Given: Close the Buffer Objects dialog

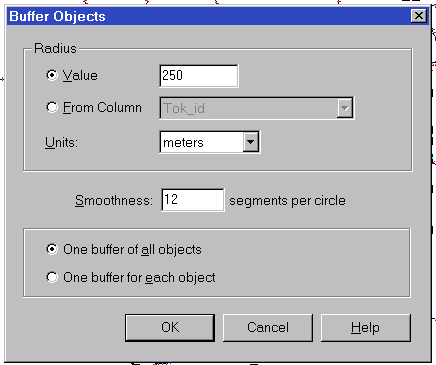Looking at the screenshot, I should coord(419,16).
